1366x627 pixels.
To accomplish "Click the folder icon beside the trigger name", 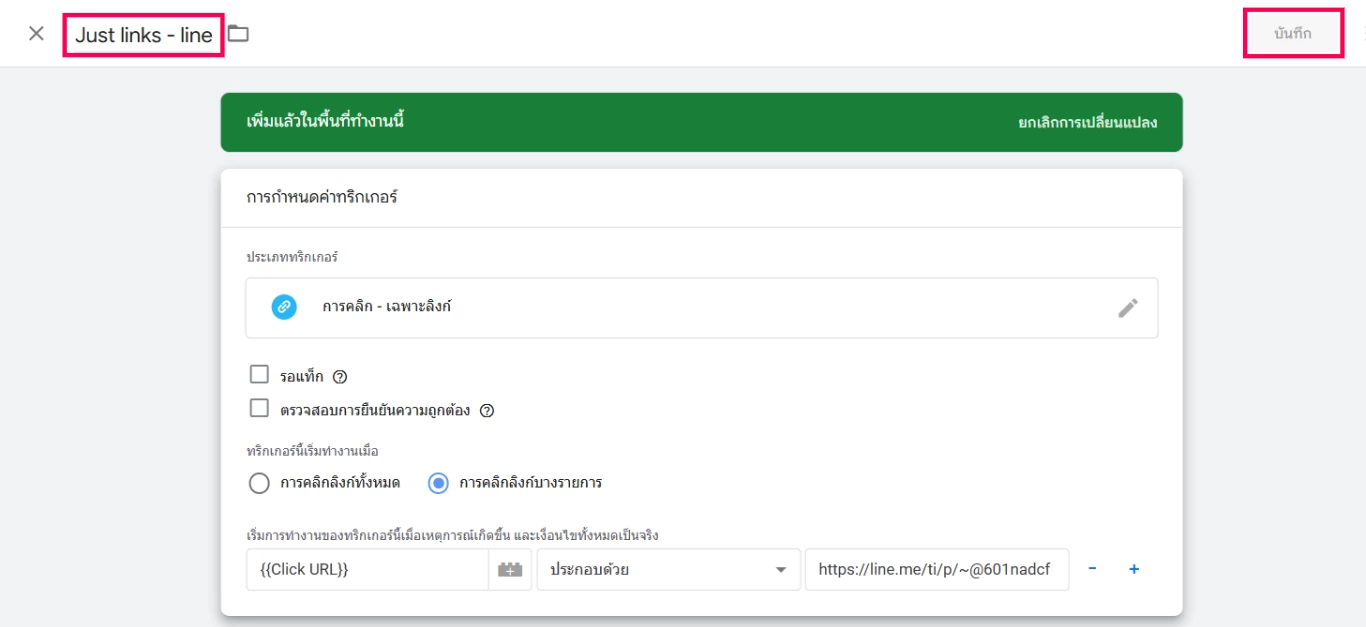I will [x=238, y=34].
